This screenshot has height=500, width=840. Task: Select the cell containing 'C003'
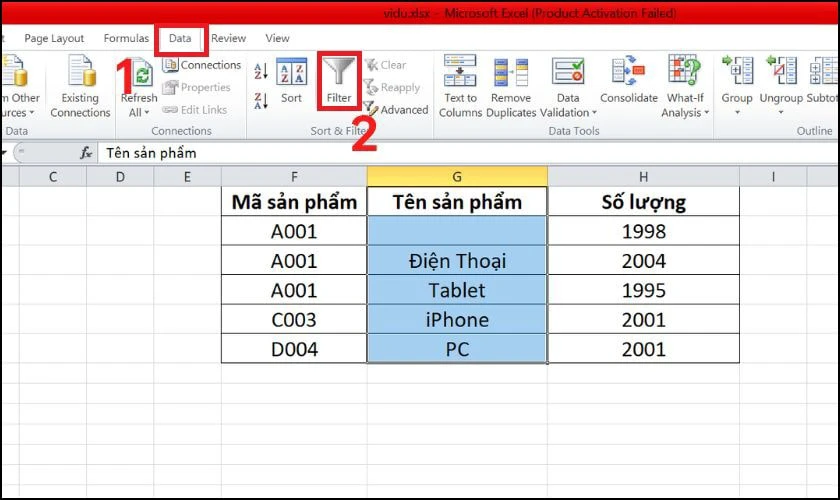click(x=294, y=319)
